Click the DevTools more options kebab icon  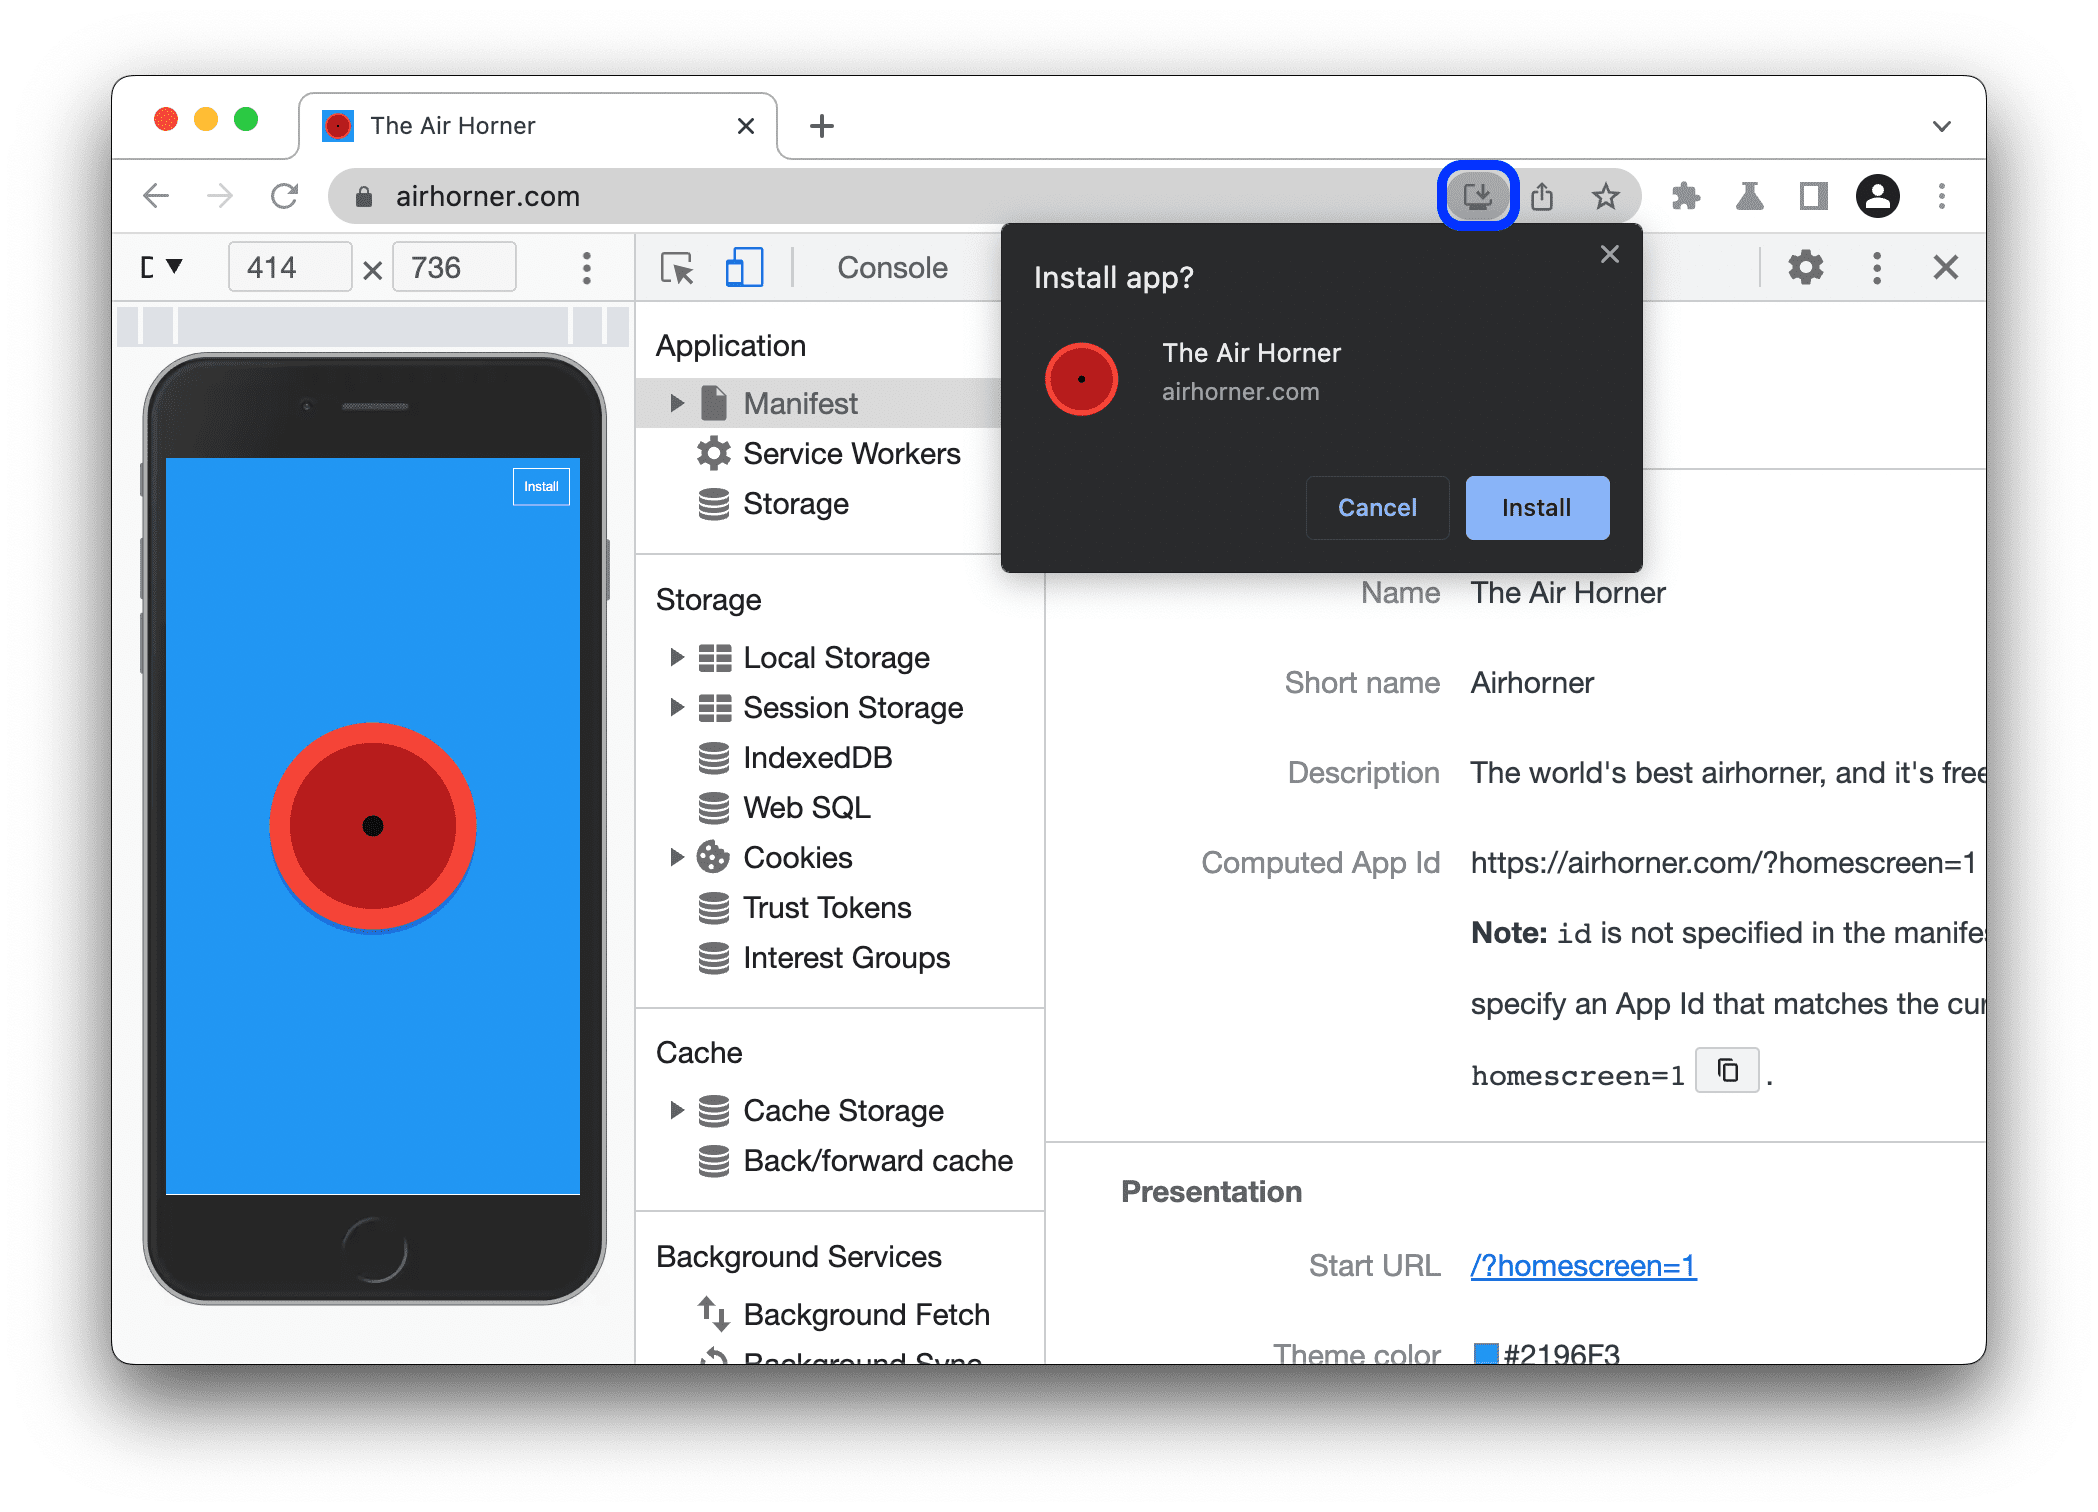pyautogui.click(x=1875, y=269)
